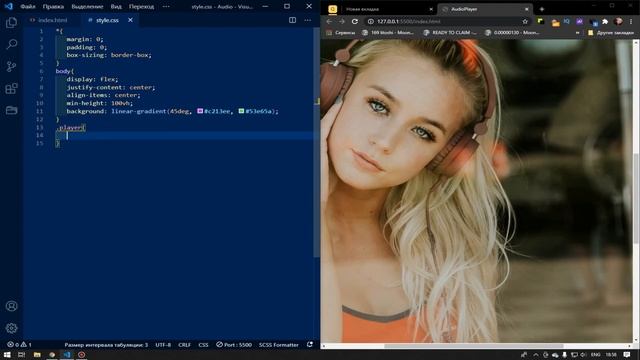
Task: Open the Source Control view
Action: 11,66
